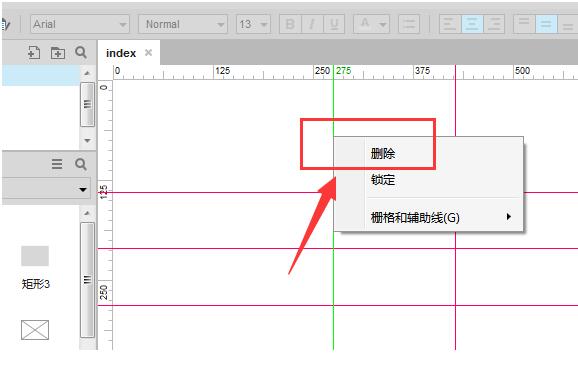Choose 删除 from the context menu

coord(428,153)
